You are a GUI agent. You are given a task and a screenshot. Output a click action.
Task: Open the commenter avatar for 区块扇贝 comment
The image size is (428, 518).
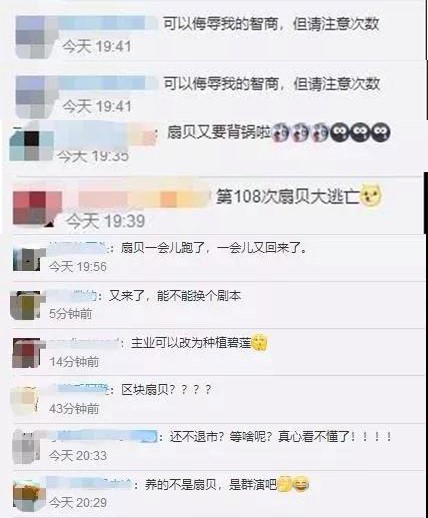(x=25, y=401)
